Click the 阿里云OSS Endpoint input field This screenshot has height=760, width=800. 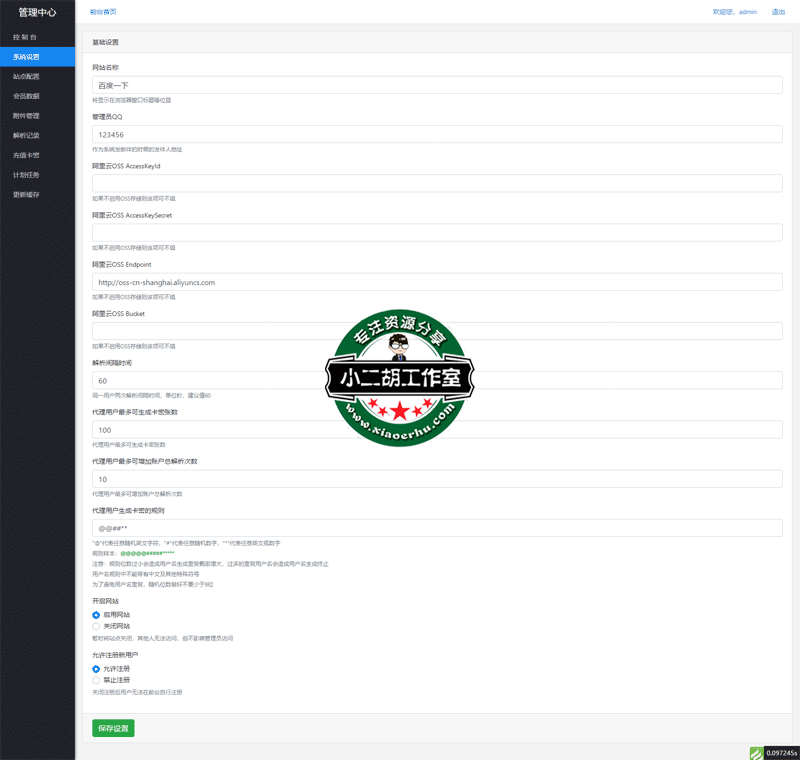tap(437, 282)
